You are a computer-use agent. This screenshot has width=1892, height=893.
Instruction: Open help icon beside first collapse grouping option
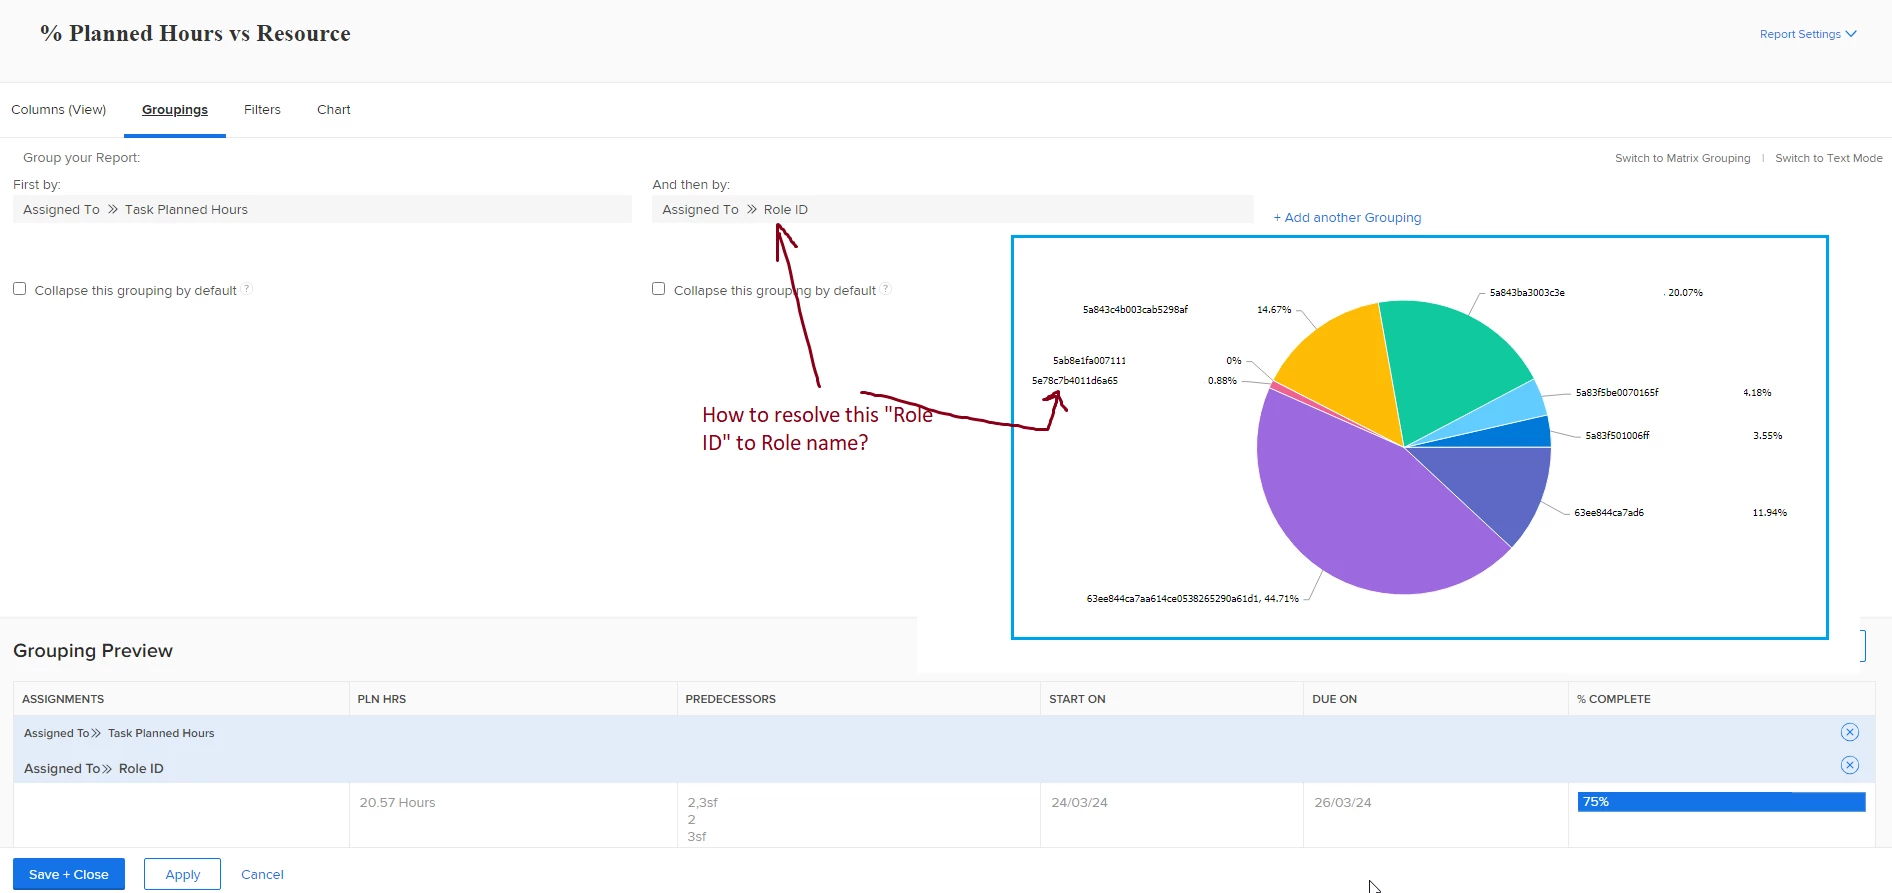(247, 289)
